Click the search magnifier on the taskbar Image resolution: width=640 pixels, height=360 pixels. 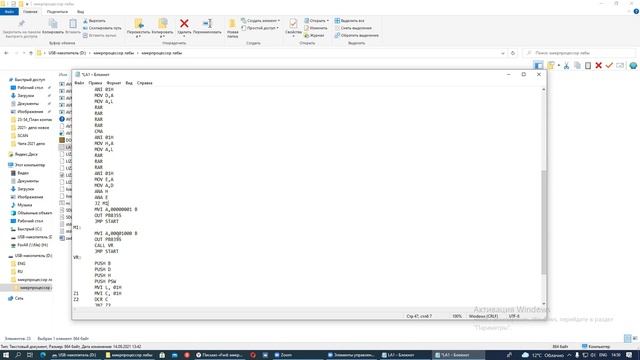(18, 355)
